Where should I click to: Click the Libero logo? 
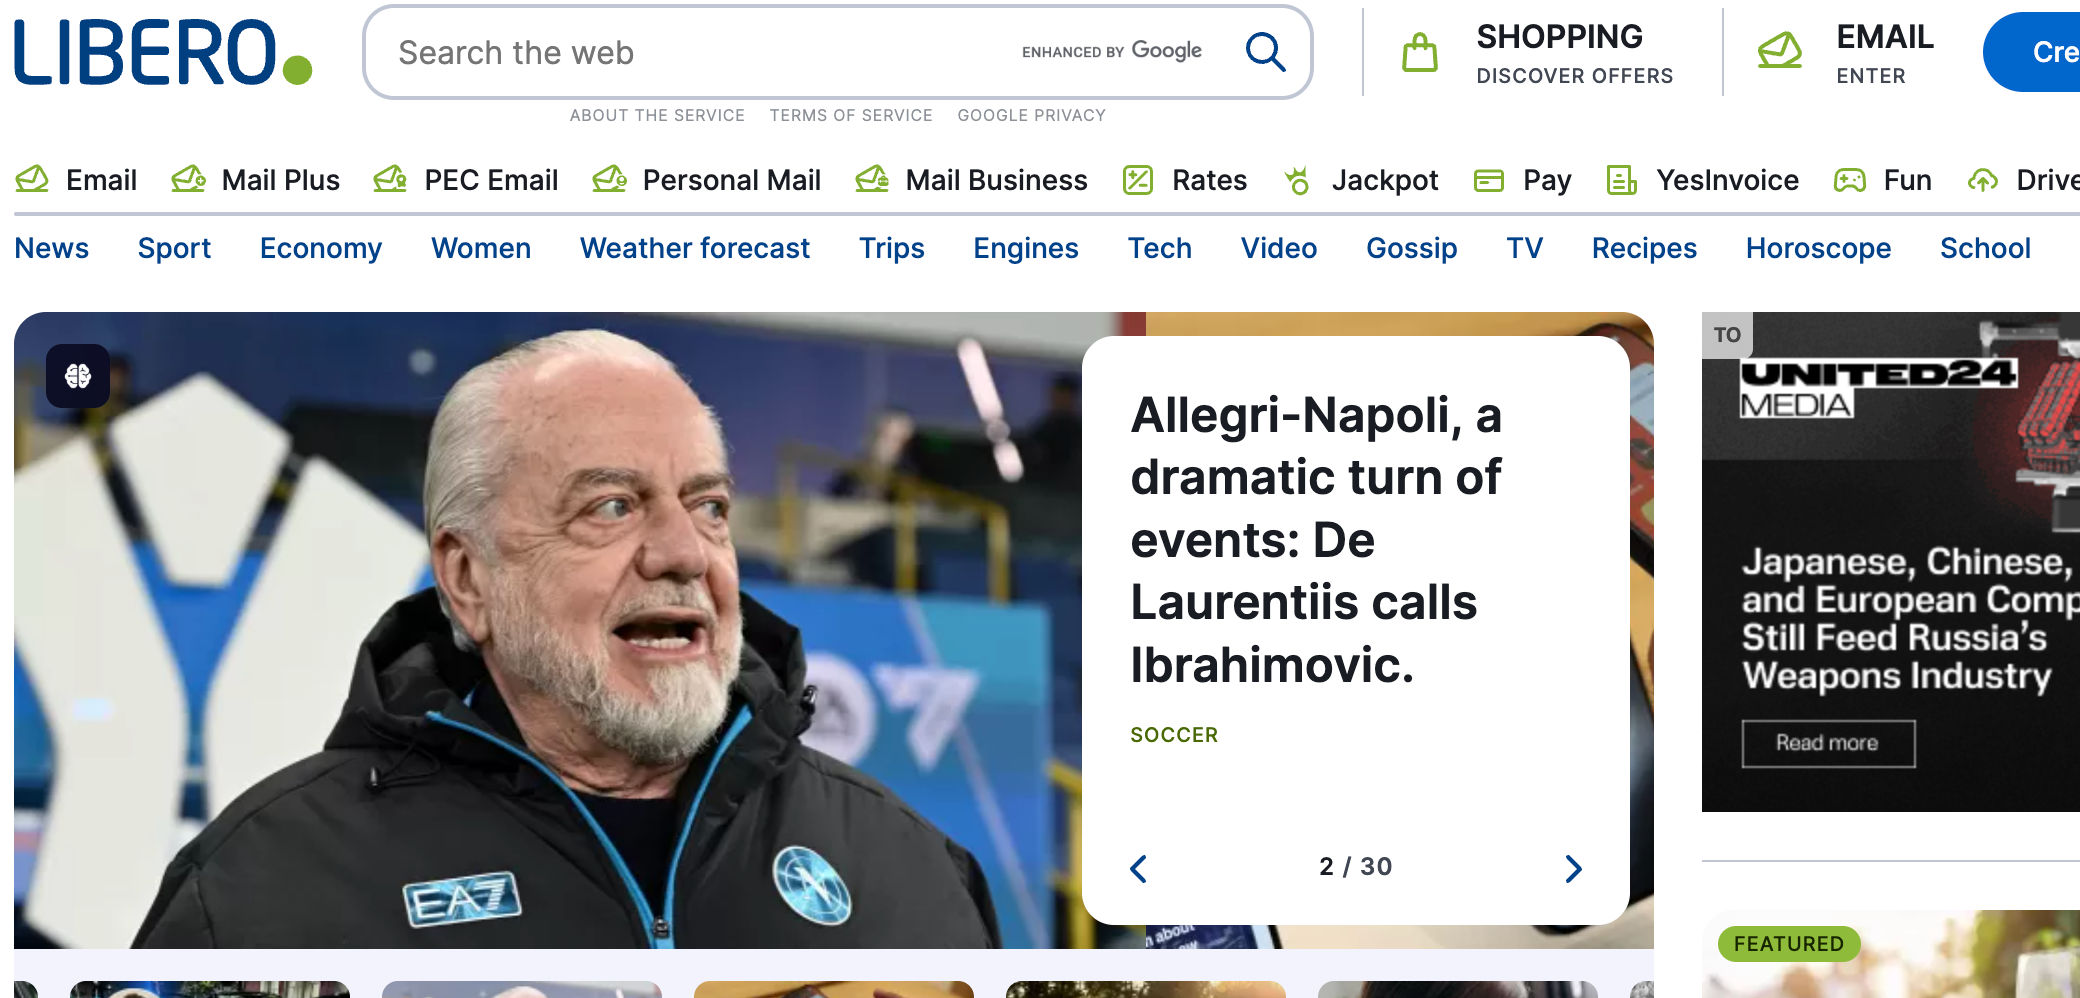(x=163, y=52)
